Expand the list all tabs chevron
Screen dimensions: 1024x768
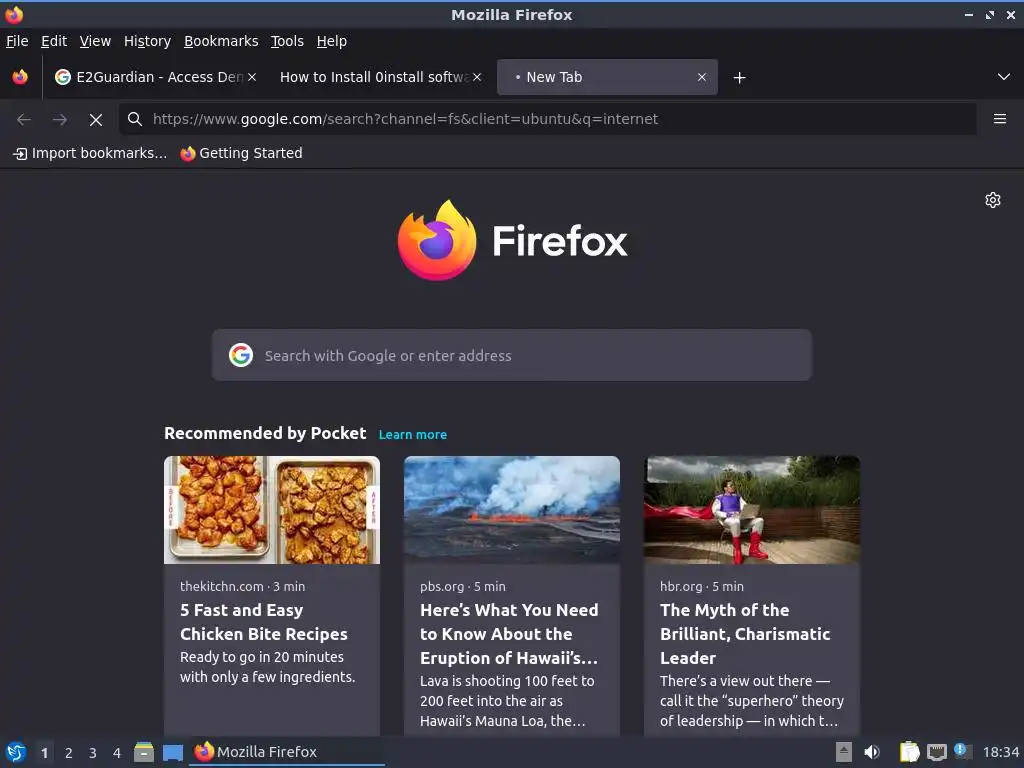[1004, 77]
